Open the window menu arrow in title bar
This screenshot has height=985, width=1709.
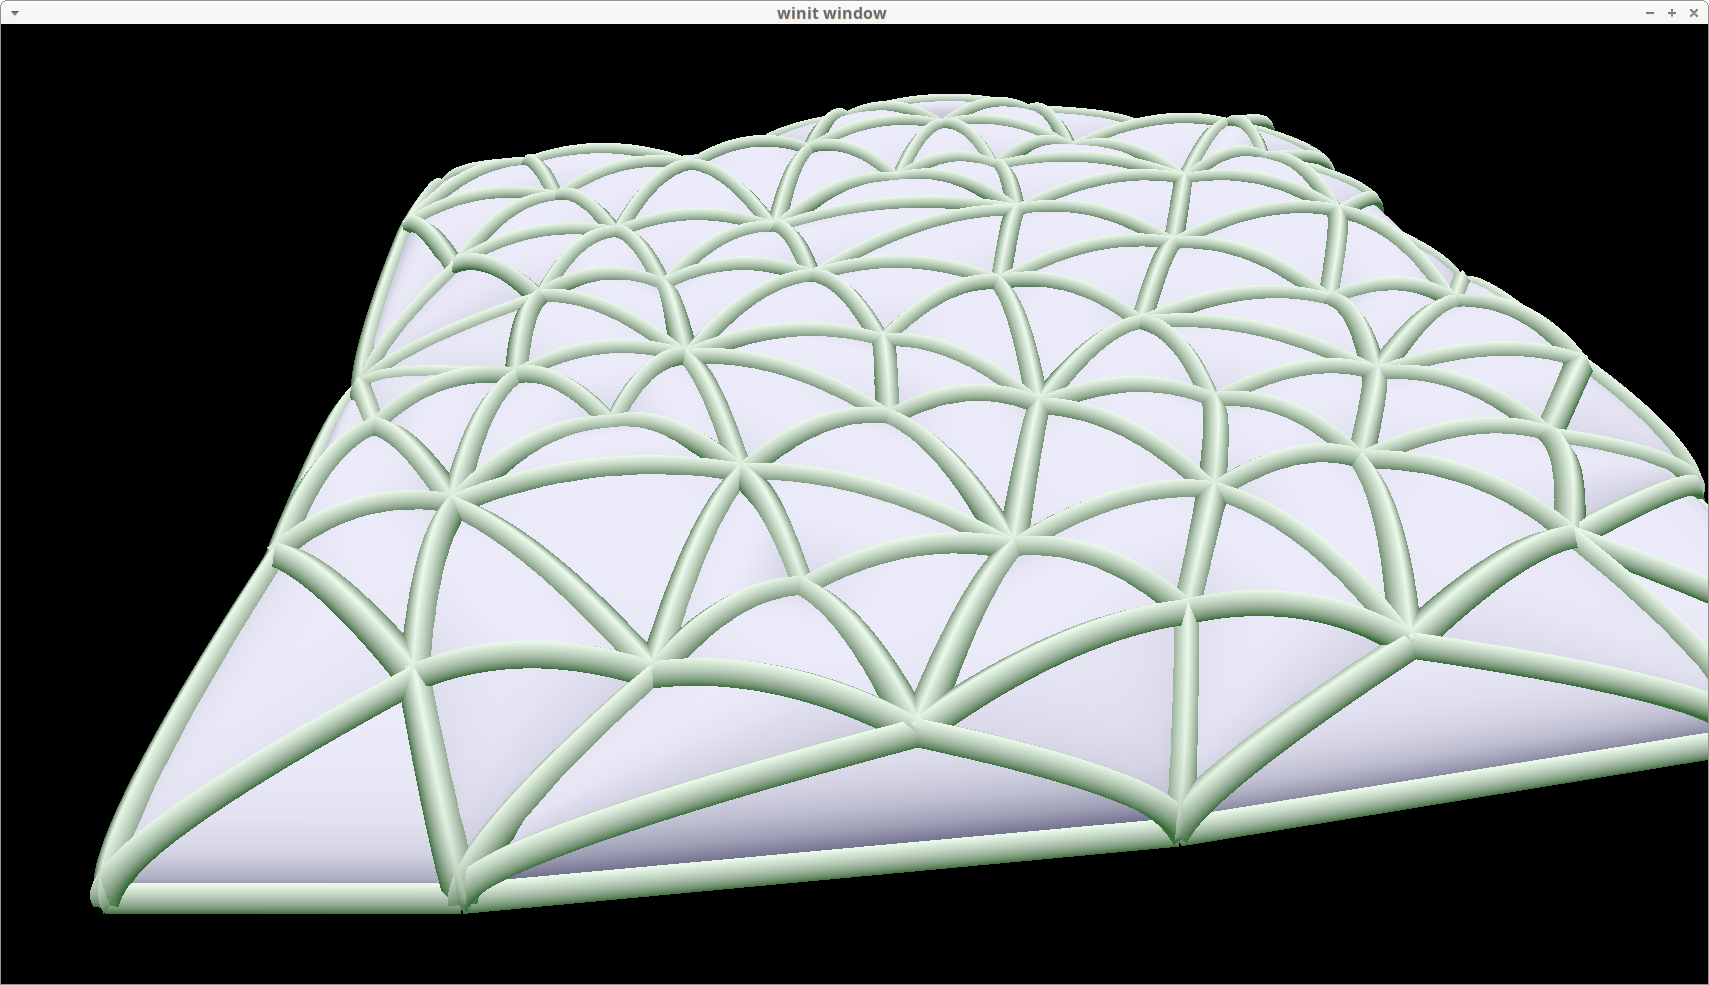[x=14, y=13]
